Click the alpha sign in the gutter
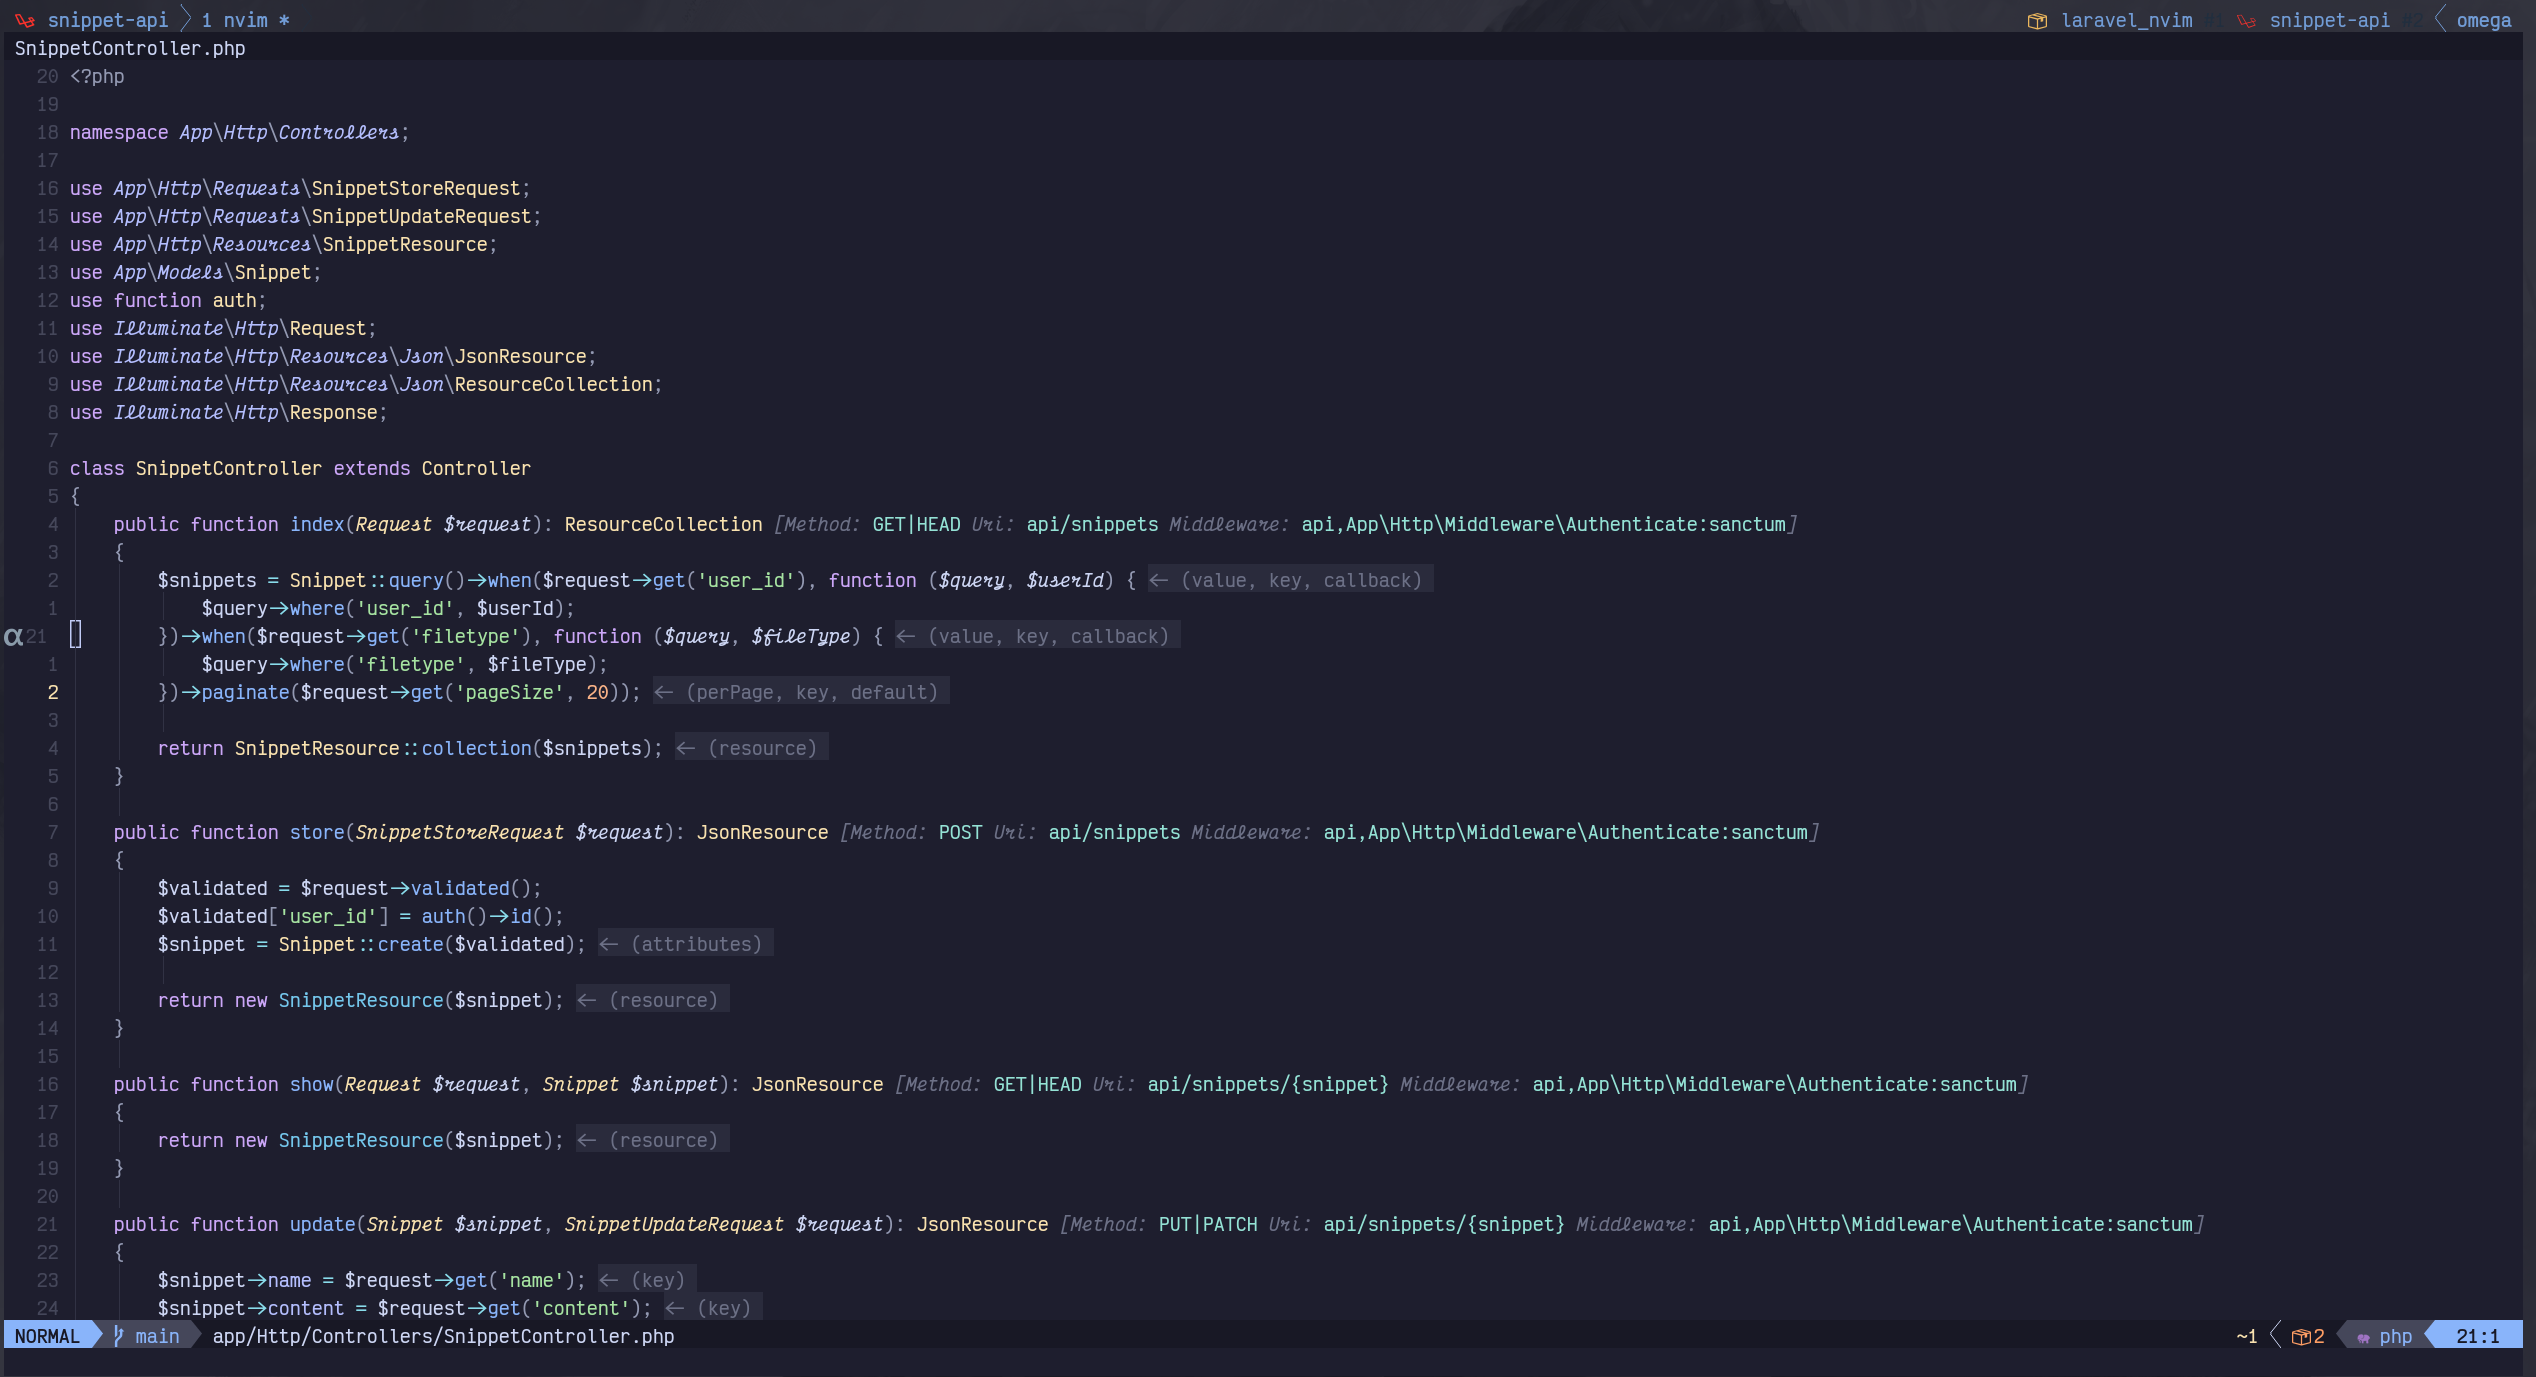 13,636
